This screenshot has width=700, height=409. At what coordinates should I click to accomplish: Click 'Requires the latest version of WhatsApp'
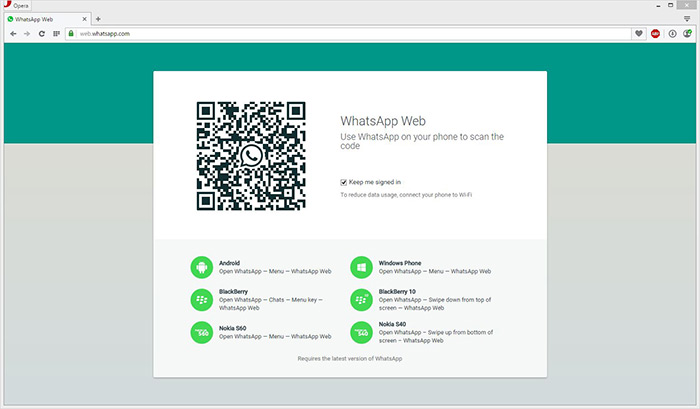(x=350, y=359)
